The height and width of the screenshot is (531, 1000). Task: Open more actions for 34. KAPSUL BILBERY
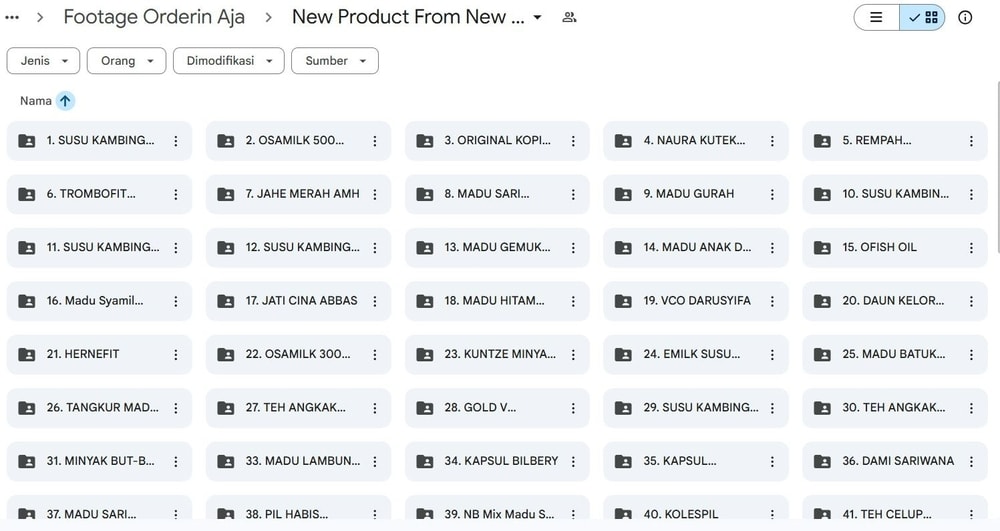coord(573,462)
